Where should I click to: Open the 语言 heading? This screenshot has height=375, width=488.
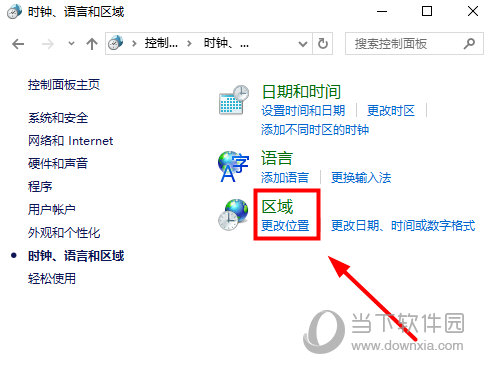[x=277, y=158]
